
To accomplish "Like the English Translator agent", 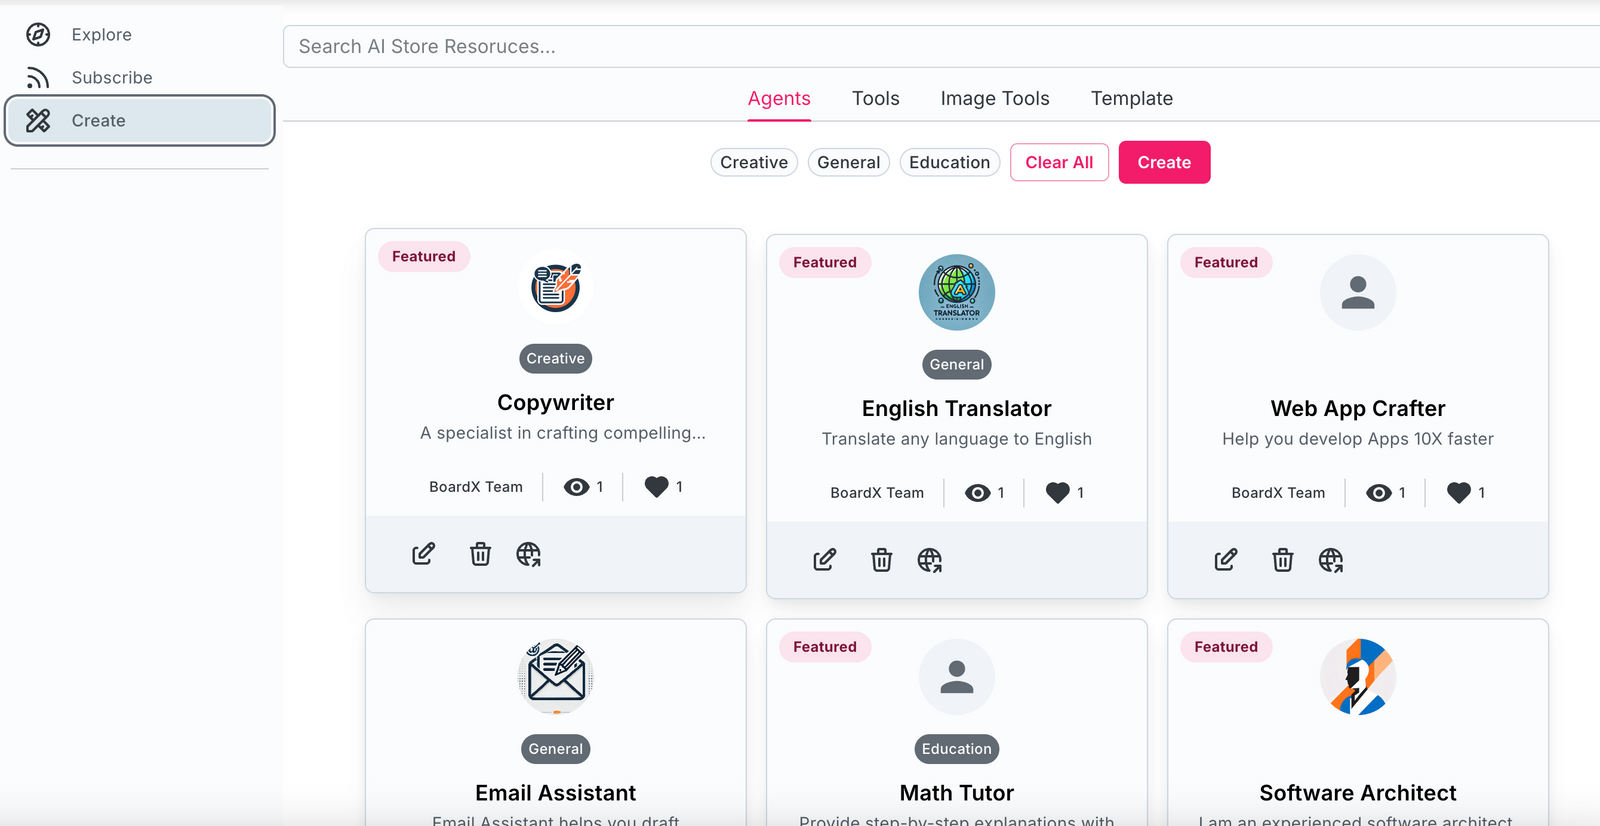I will [x=1057, y=493].
